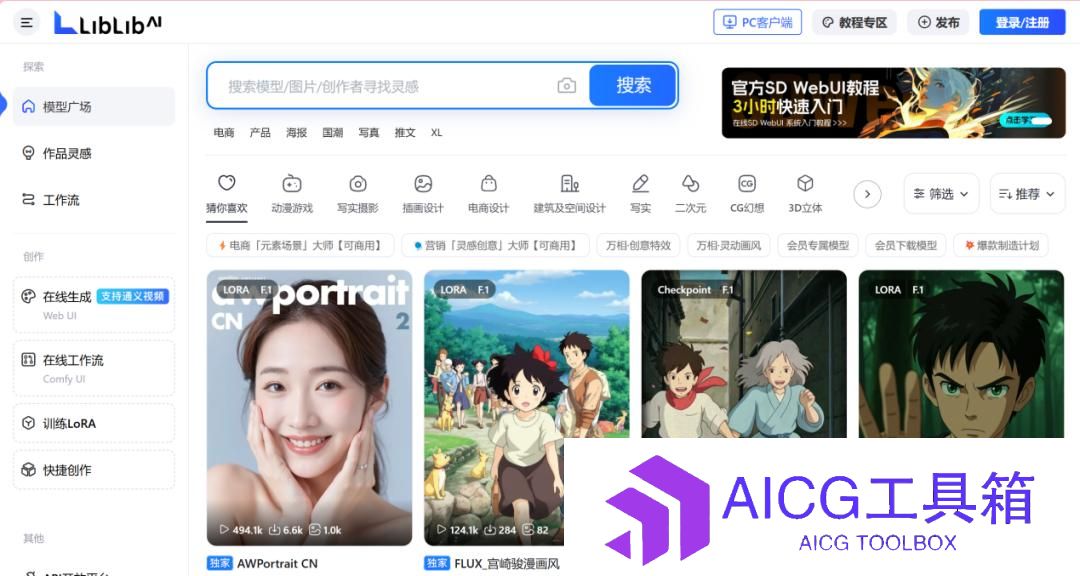Click the 登录/注册 login button
The width and height of the screenshot is (1080, 576).
coord(1022,23)
